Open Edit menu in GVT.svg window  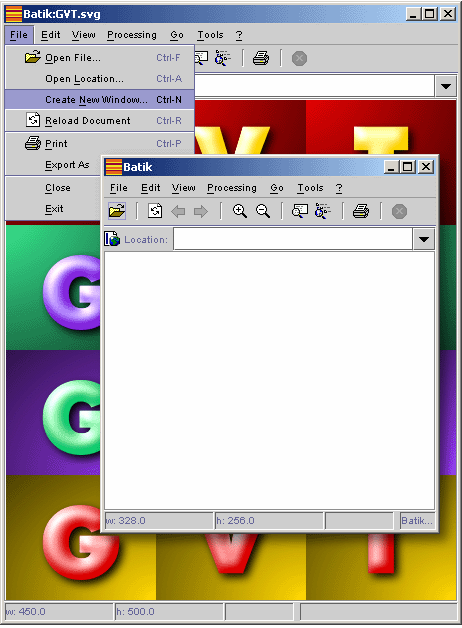click(50, 35)
